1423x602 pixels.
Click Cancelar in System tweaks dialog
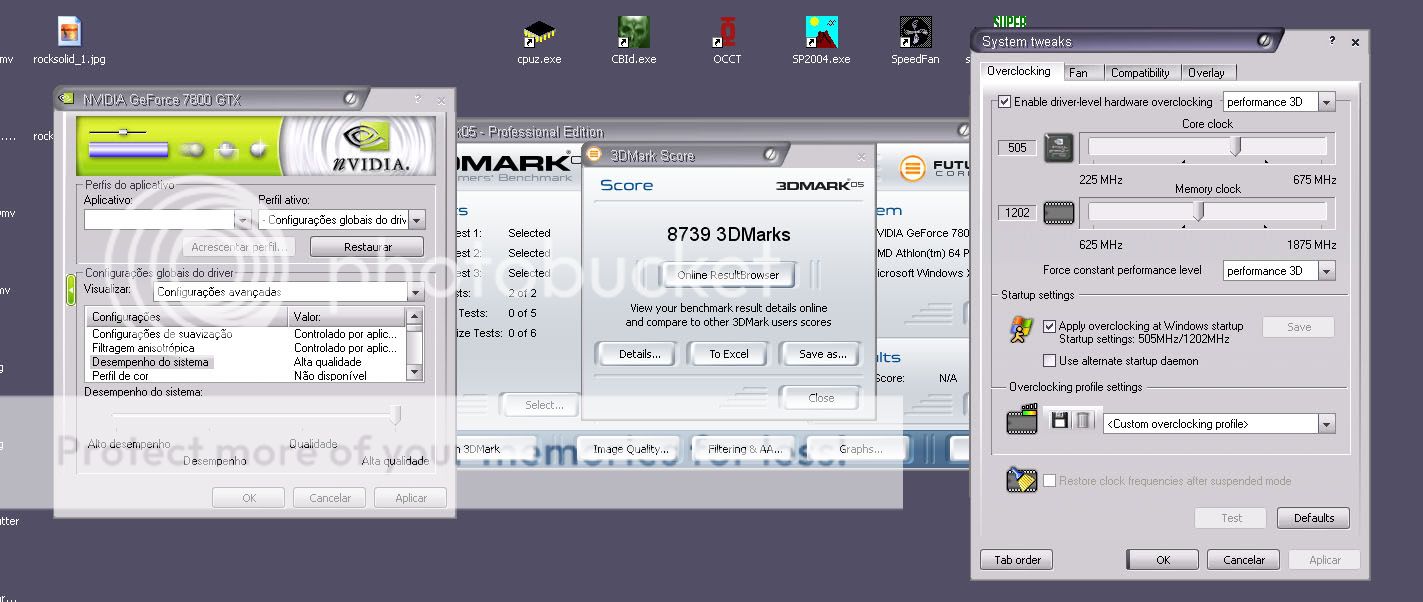(x=1243, y=560)
